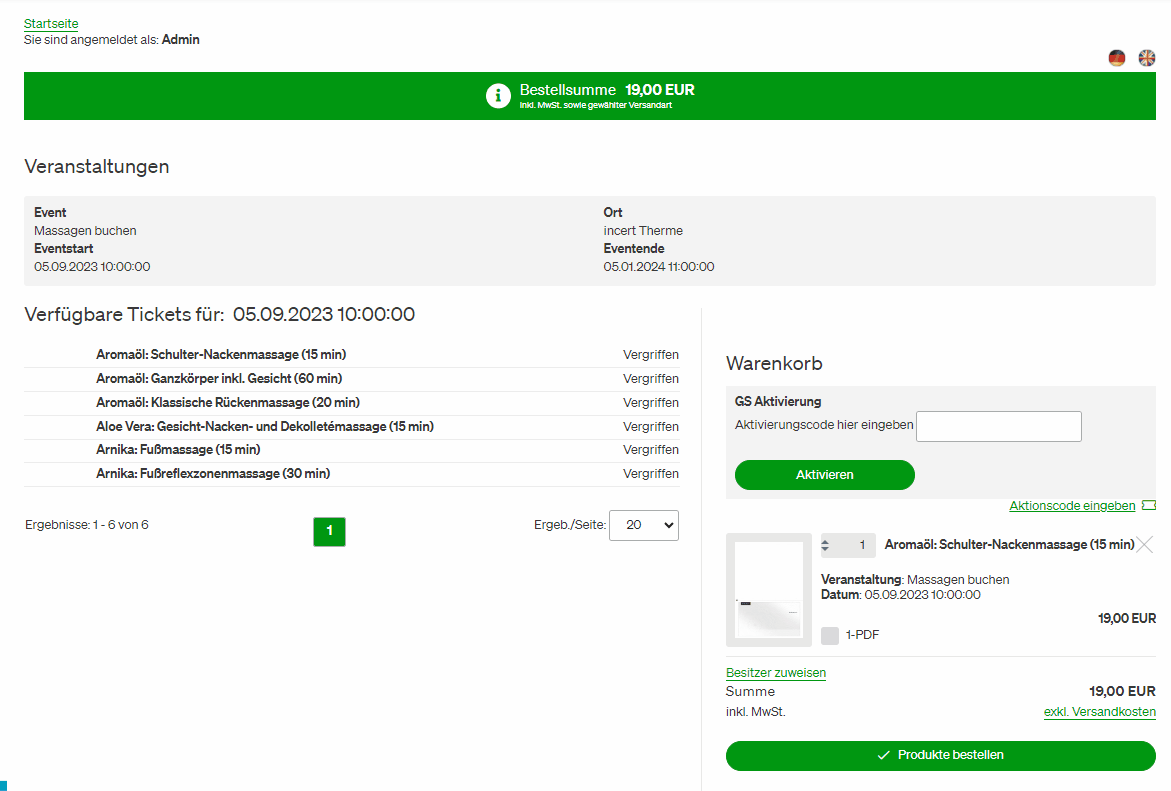
Task: Select pagination page 1 button
Action: pos(329,531)
